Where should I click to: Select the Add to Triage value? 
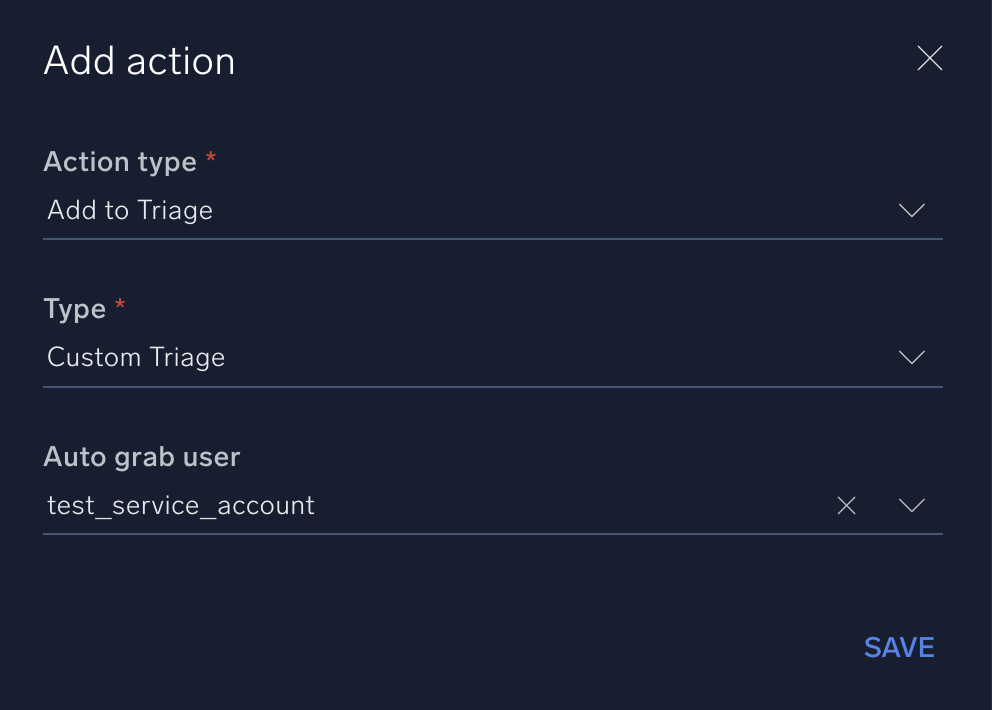click(x=130, y=210)
